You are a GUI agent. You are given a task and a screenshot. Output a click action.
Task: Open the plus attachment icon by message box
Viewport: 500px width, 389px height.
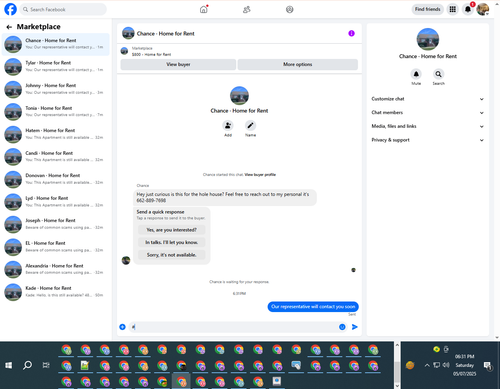point(122,327)
